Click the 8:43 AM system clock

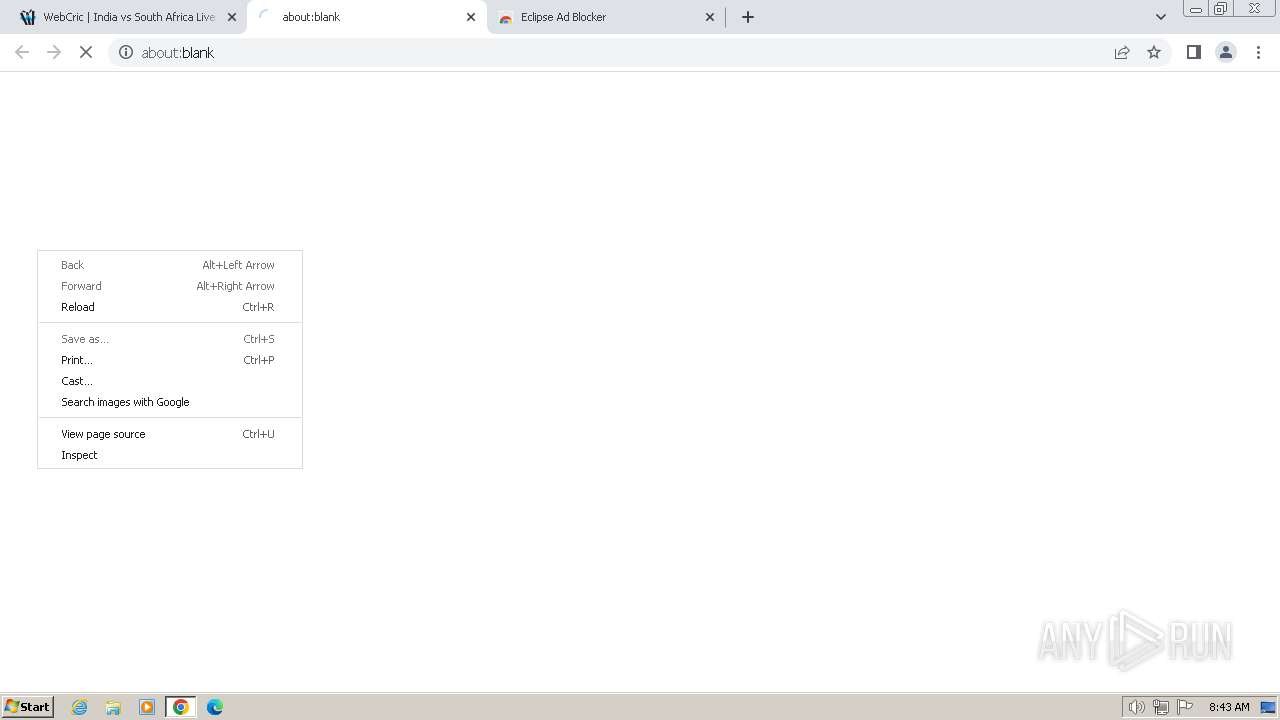1229,707
